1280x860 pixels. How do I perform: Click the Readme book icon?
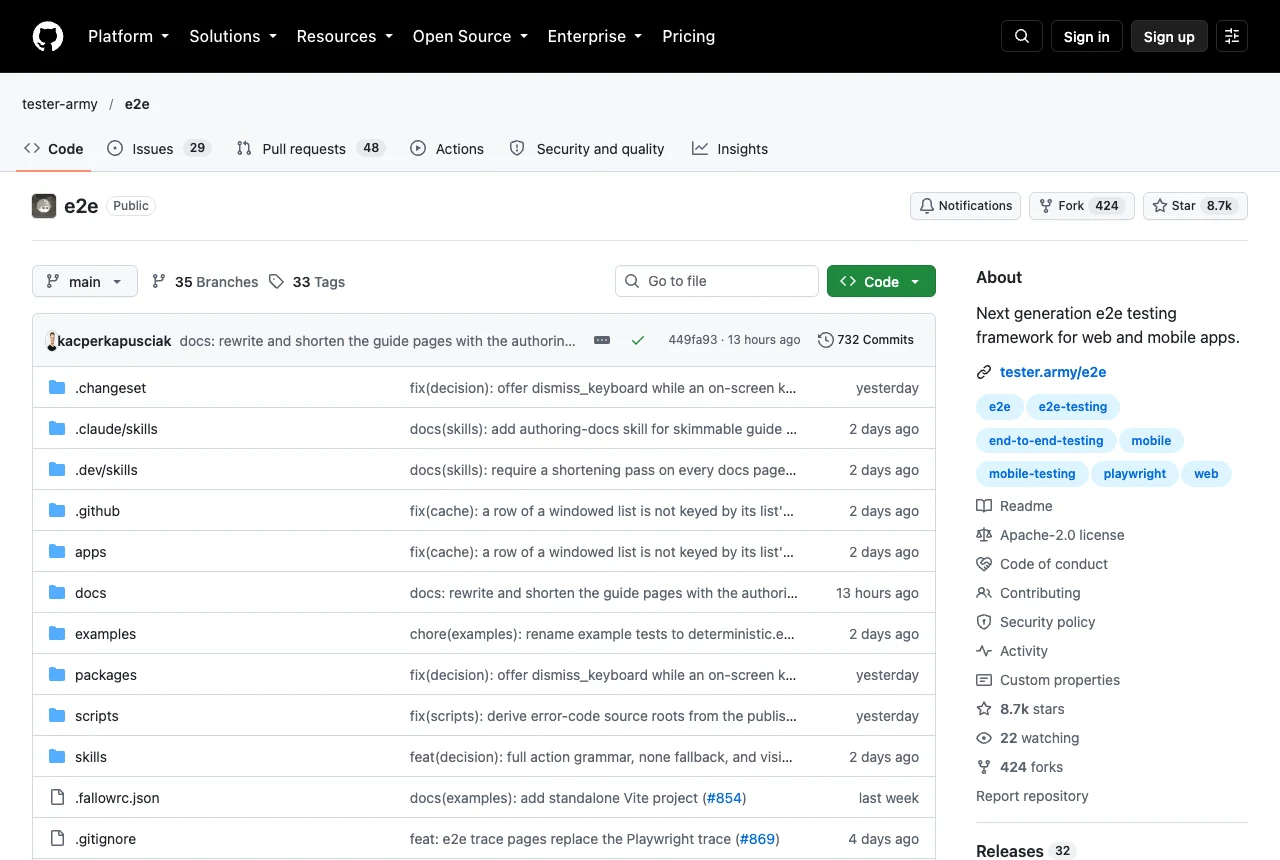pos(984,506)
